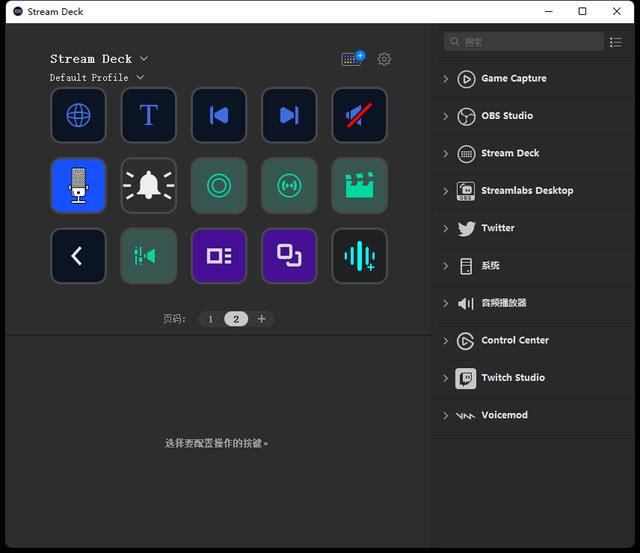Select the previous track key

(x=219, y=115)
